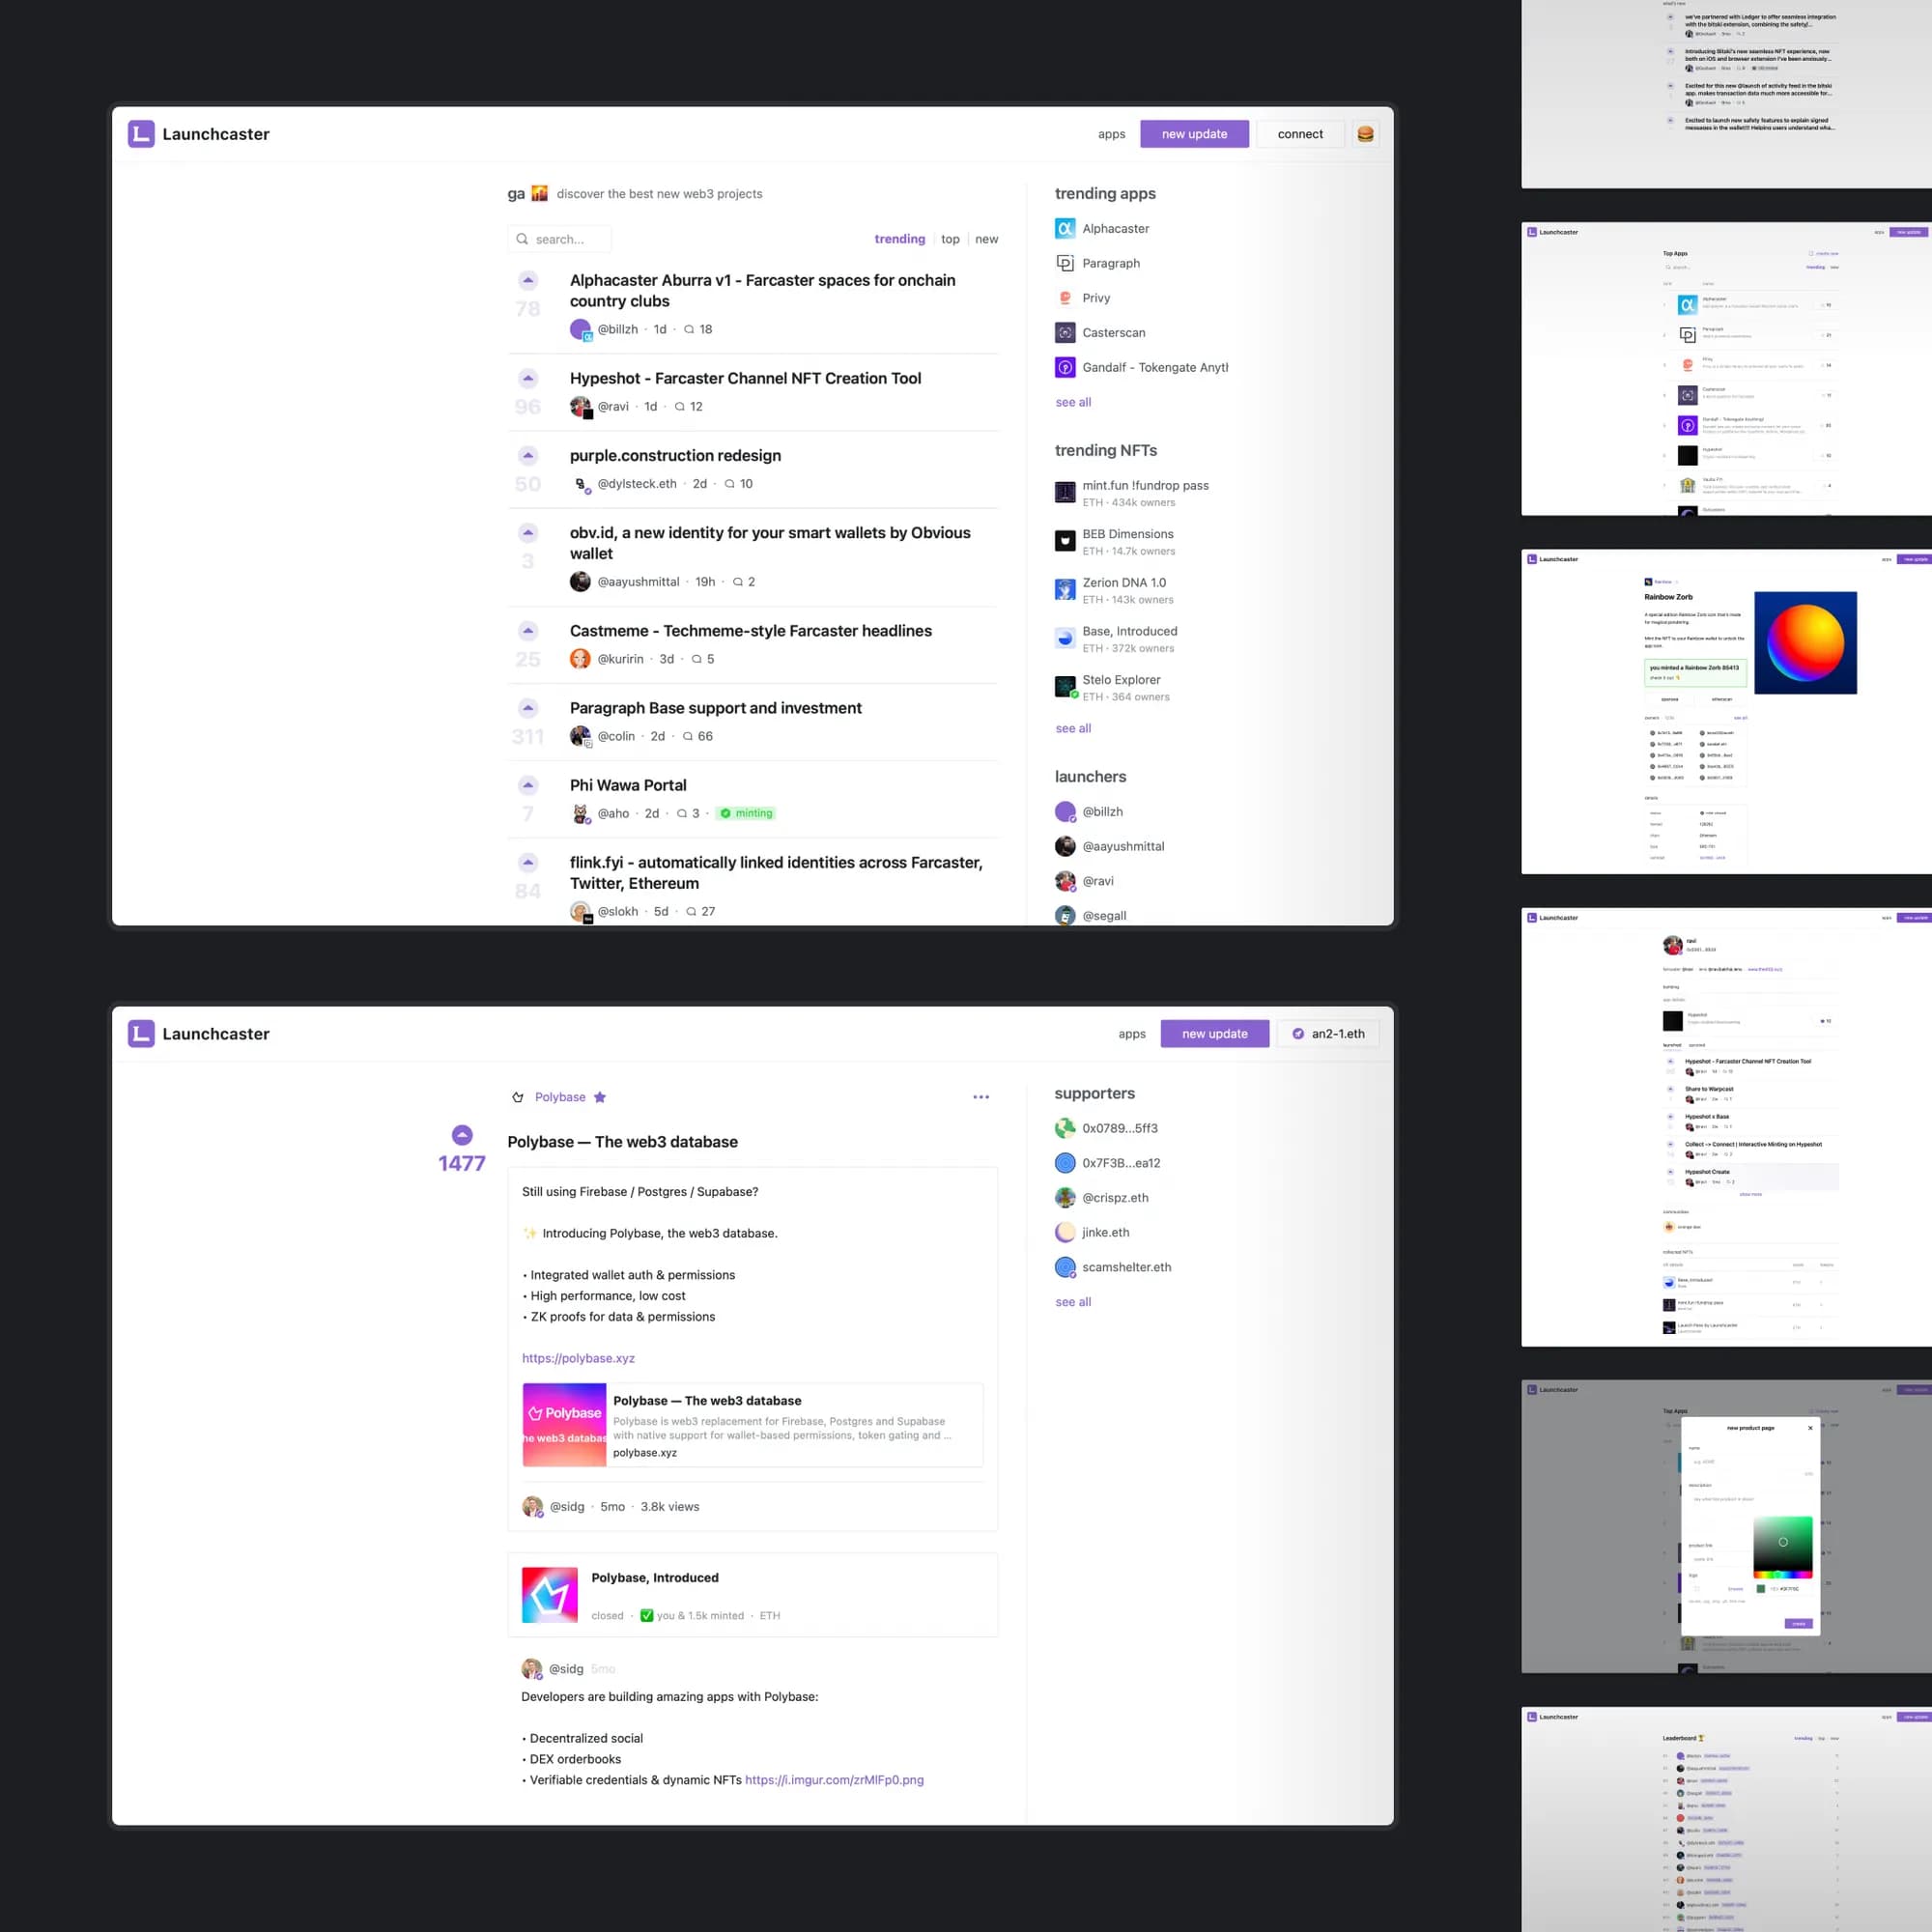
Task: Click the Privy app icon
Action: click(x=1062, y=298)
